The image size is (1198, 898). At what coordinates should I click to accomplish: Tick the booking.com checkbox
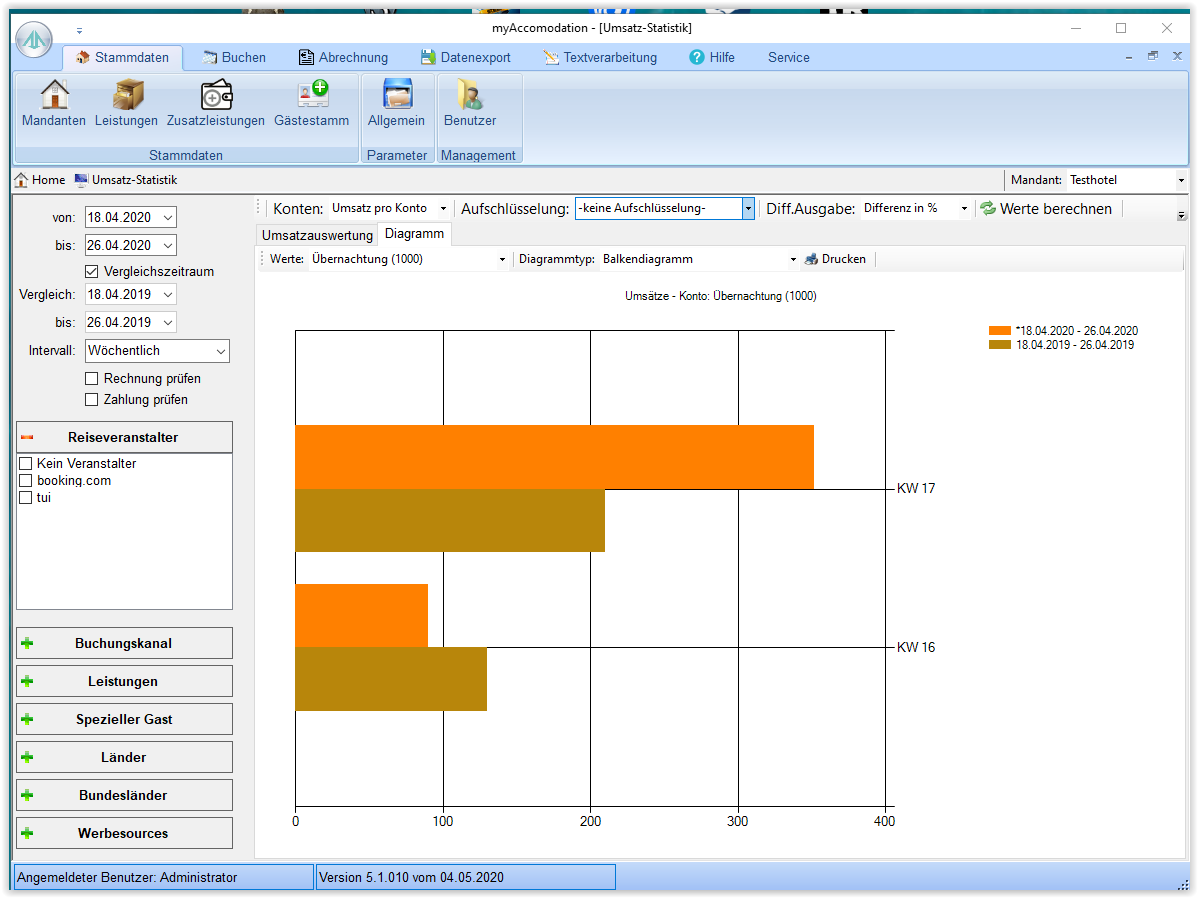(x=26, y=481)
